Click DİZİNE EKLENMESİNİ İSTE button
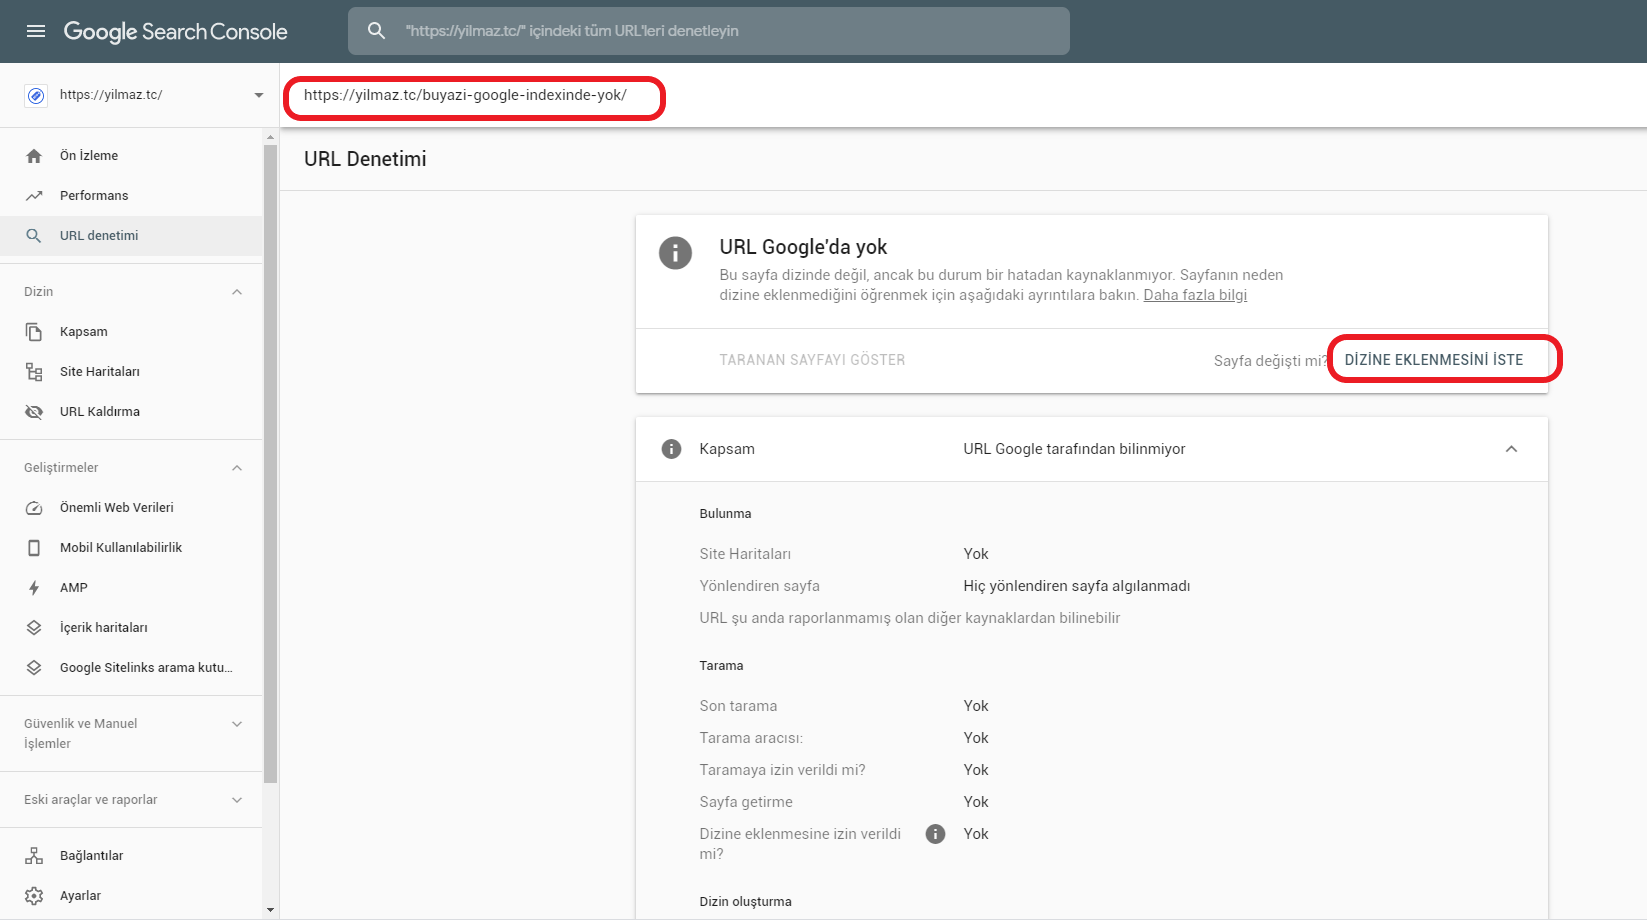Screen dimensions: 1647x923 coord(1433,360)
